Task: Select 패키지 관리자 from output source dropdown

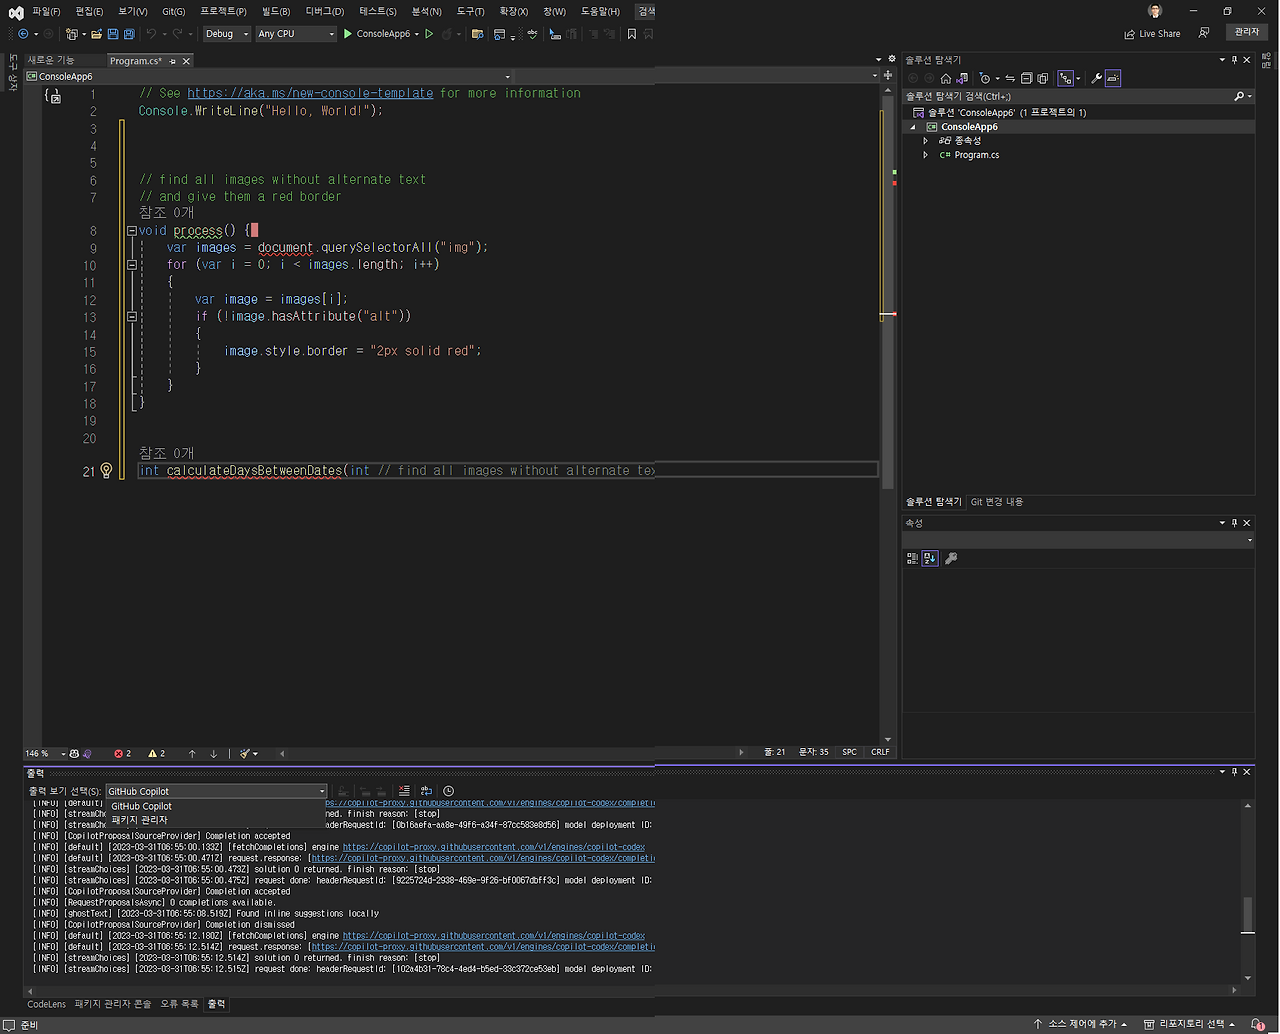Action: point(141,820)
